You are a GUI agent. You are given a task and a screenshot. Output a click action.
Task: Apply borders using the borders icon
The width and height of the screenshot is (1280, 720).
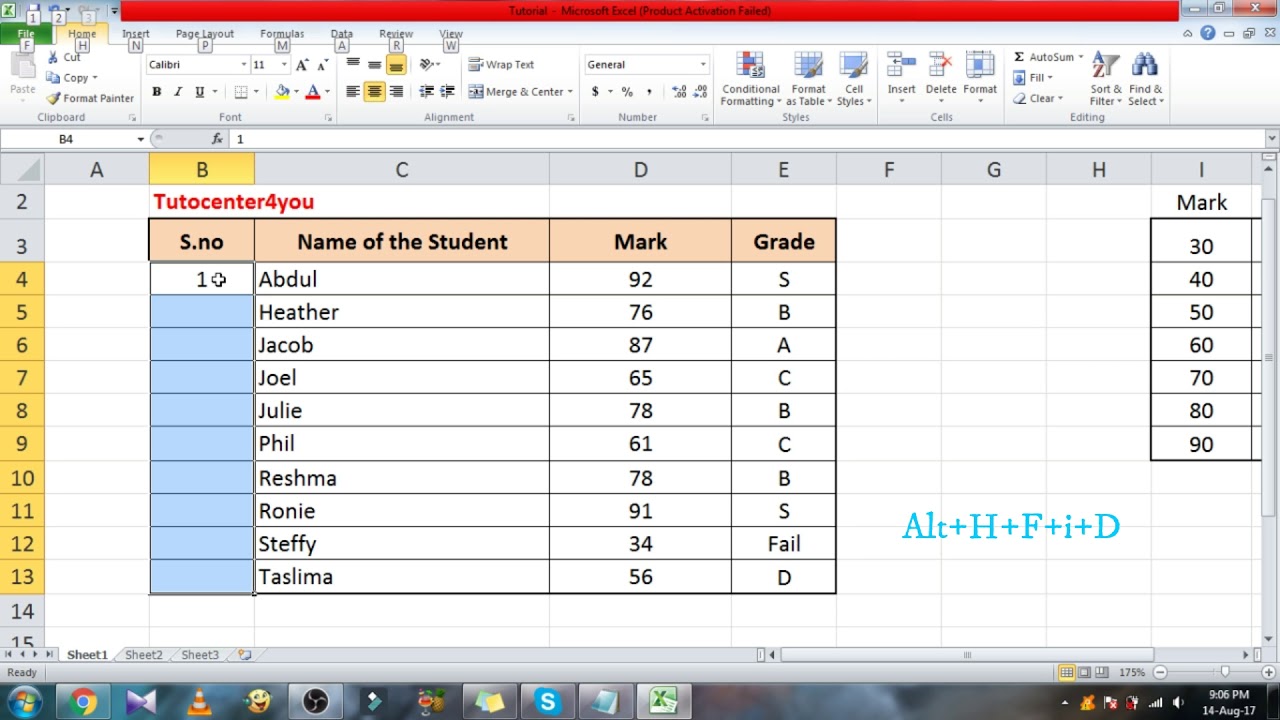click(240, 92)
